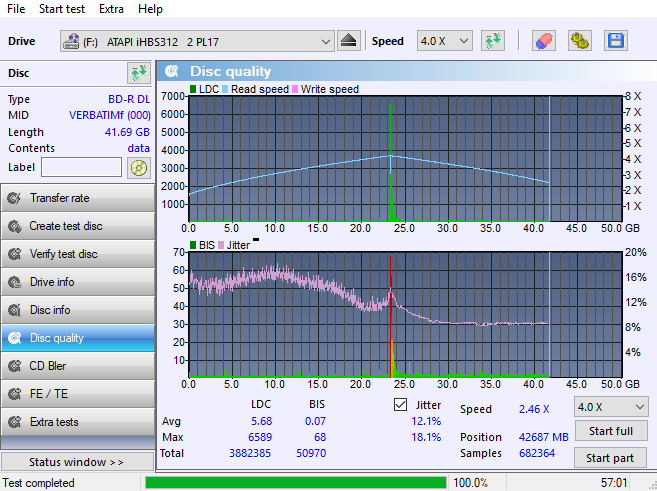The height and width of the screenshot is (491, 657).
Task: Click the Start part button
Action: click(610, 458)
